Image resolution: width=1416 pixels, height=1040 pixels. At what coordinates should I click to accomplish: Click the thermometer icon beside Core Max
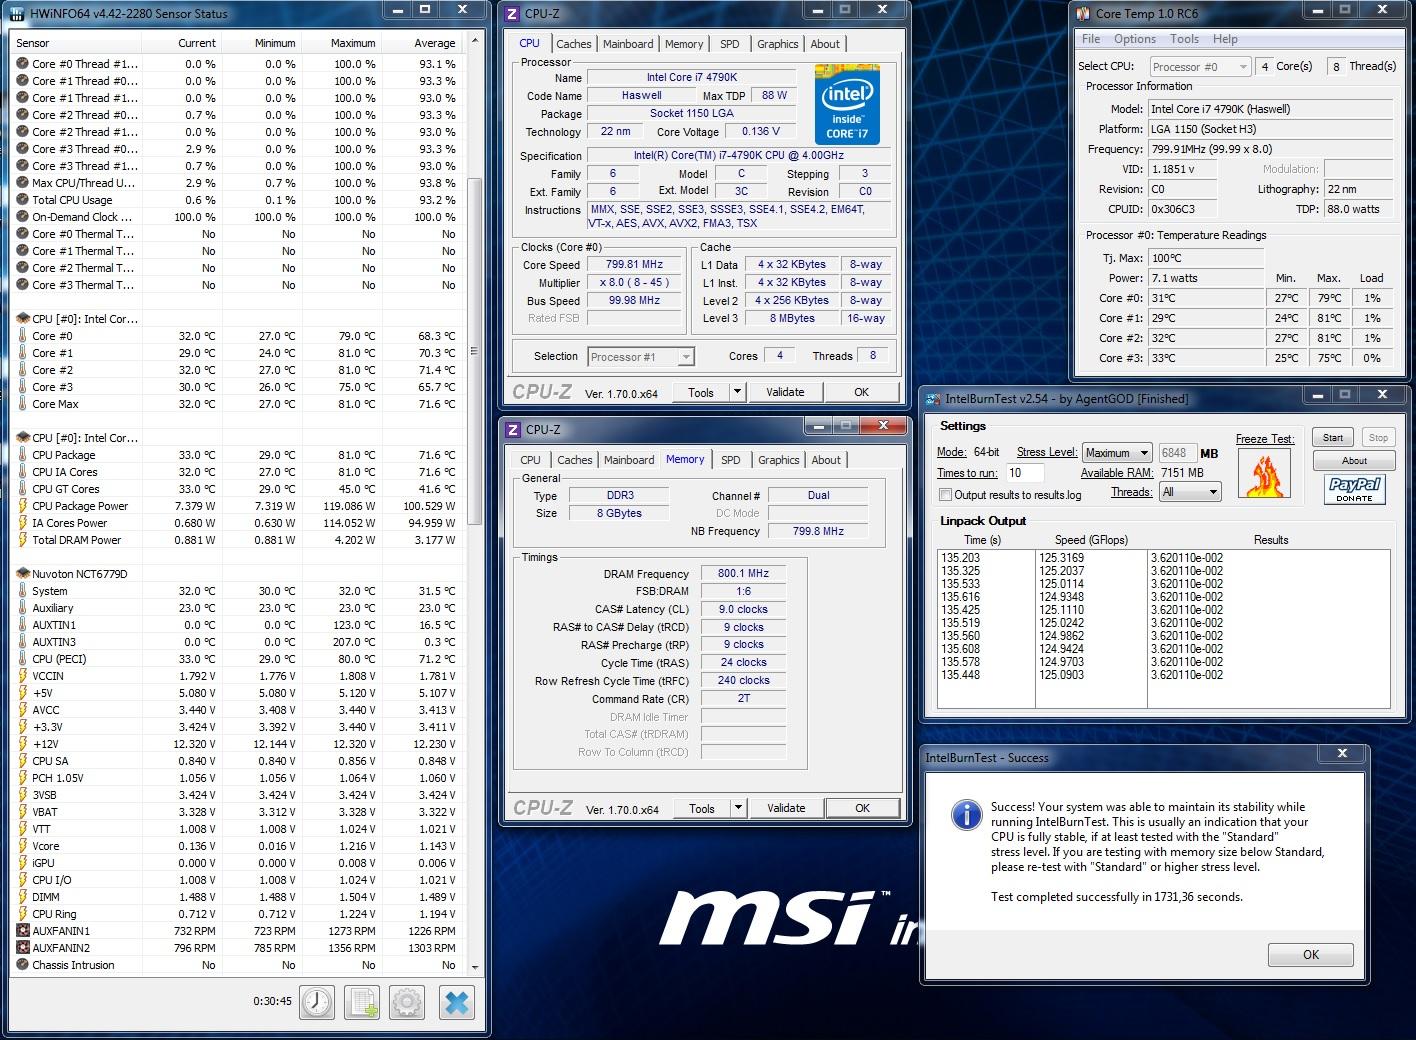(22, 404)
